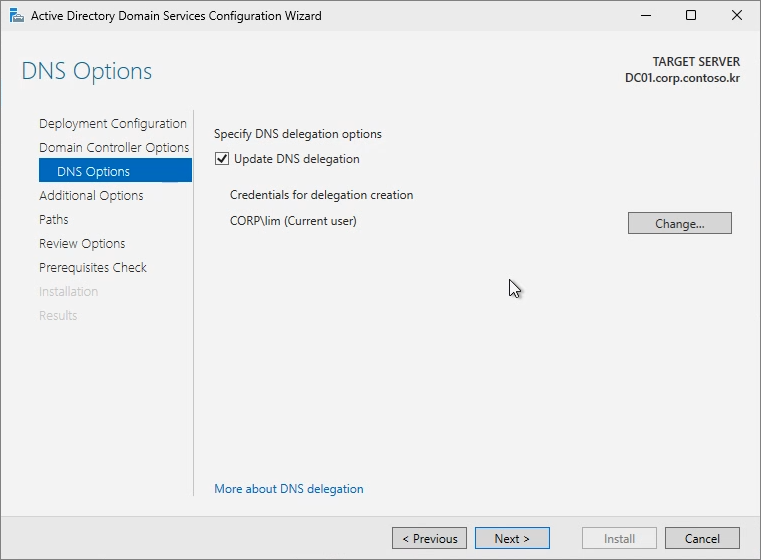Click the Credentials for delegation creation label
This screenshot has height=560, width=761.
[321, 195]
